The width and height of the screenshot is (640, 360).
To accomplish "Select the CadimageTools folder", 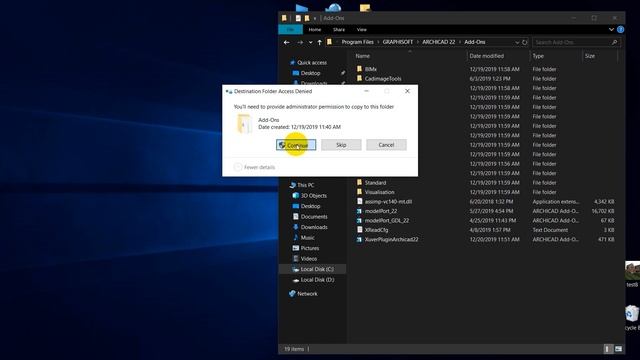I will pyautogui.click(x=383, y=78).
